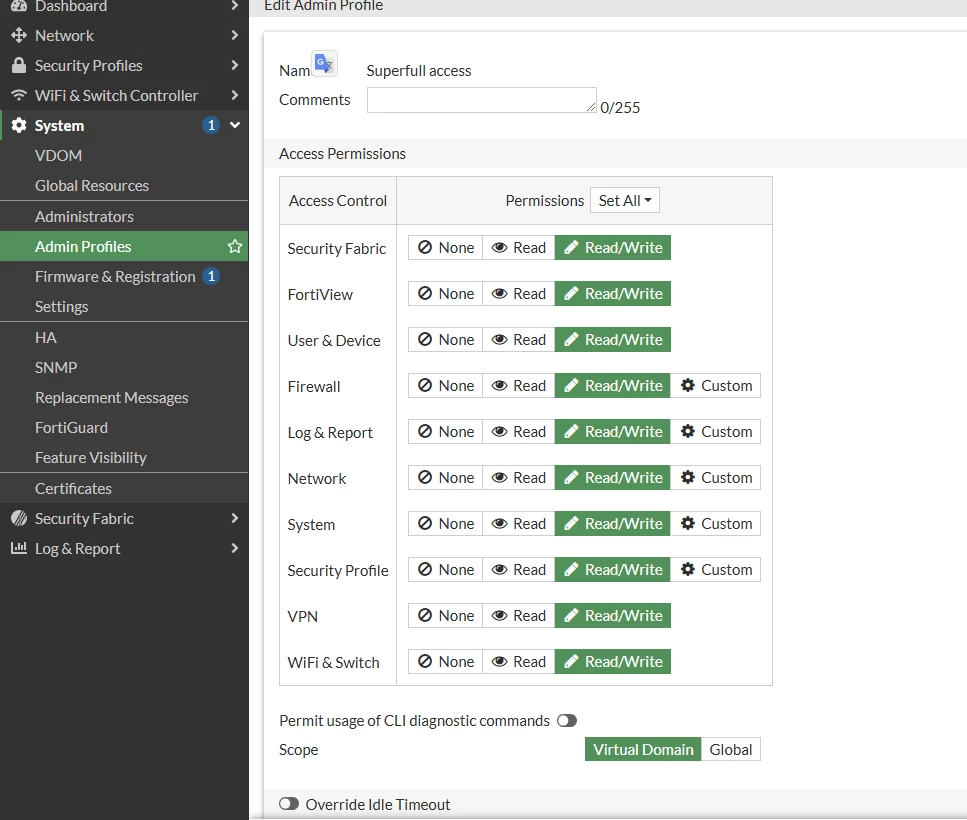Select Read/Write for Network
This screenshot has width=967, height=820.
[x=612, y=477]
